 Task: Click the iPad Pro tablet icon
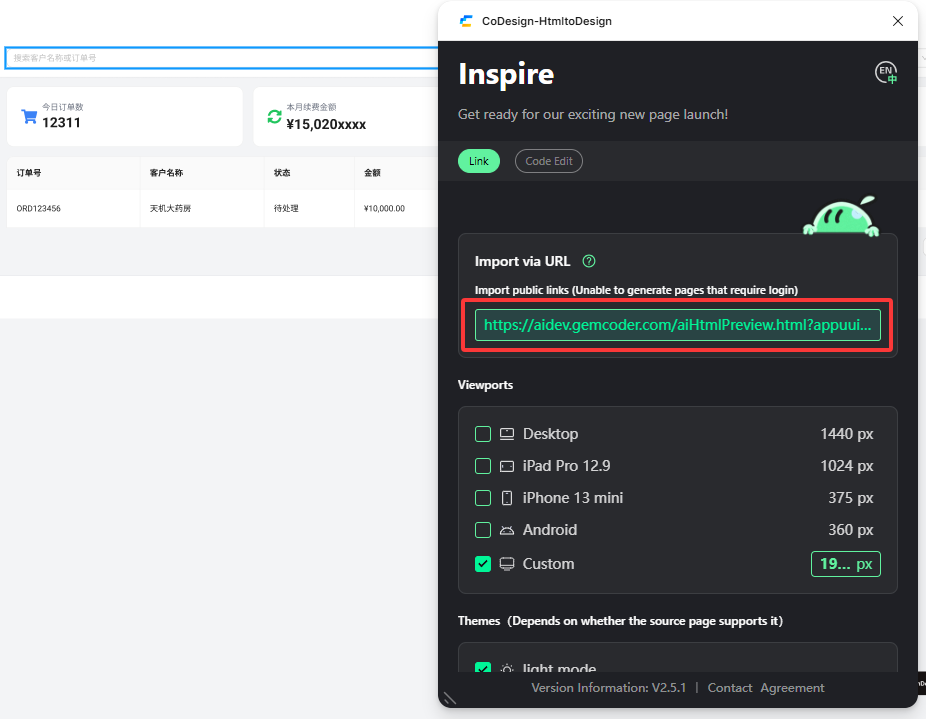[x=507, y=466]
